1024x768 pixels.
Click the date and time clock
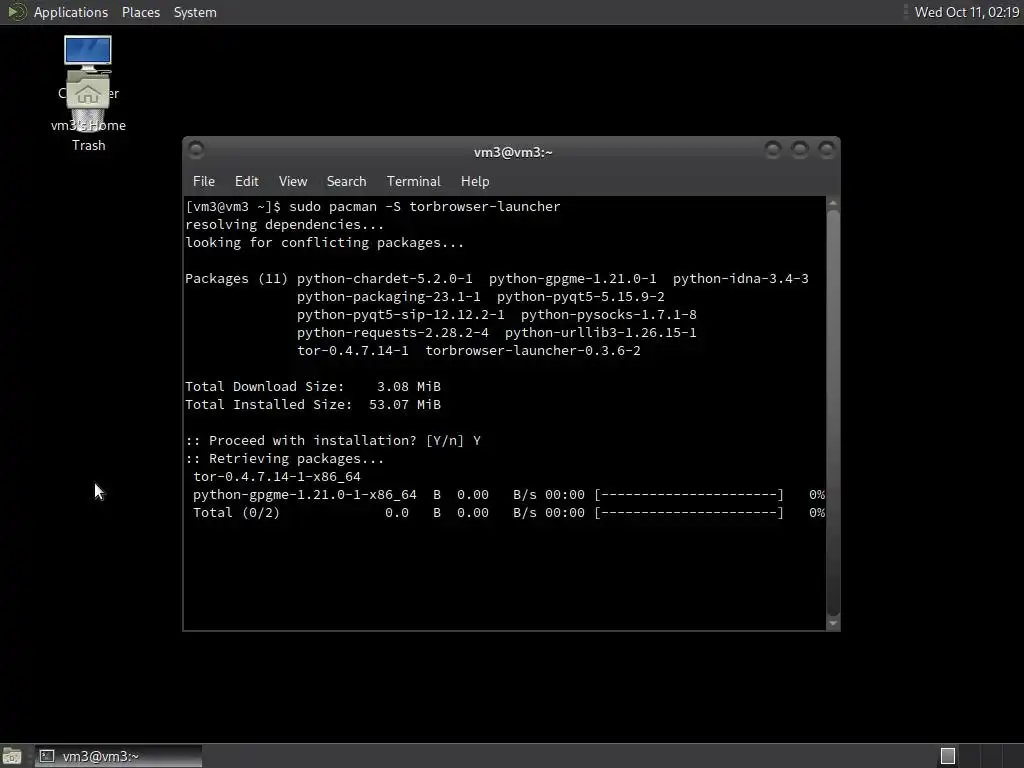point(967,12)
